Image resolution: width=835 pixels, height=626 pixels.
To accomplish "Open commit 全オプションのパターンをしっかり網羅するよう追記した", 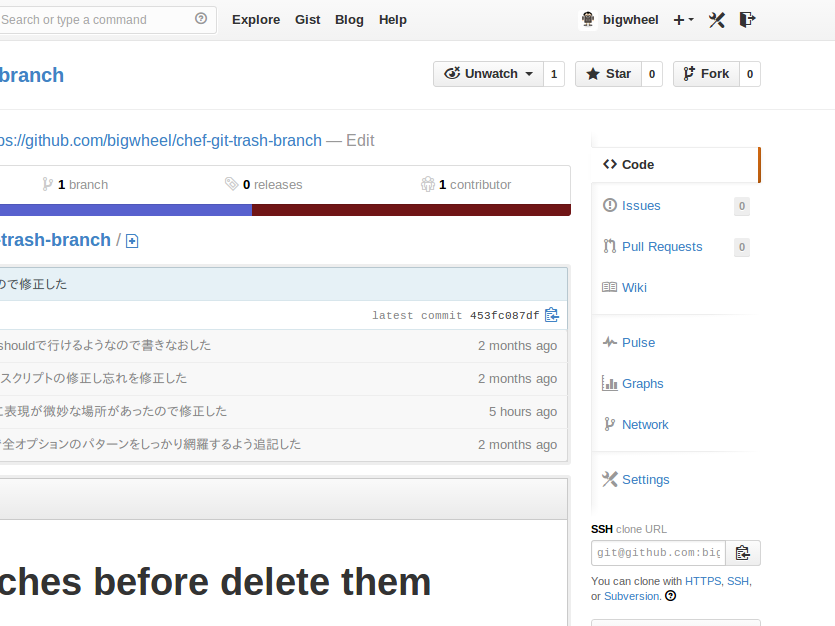I will tap(151, 444).
